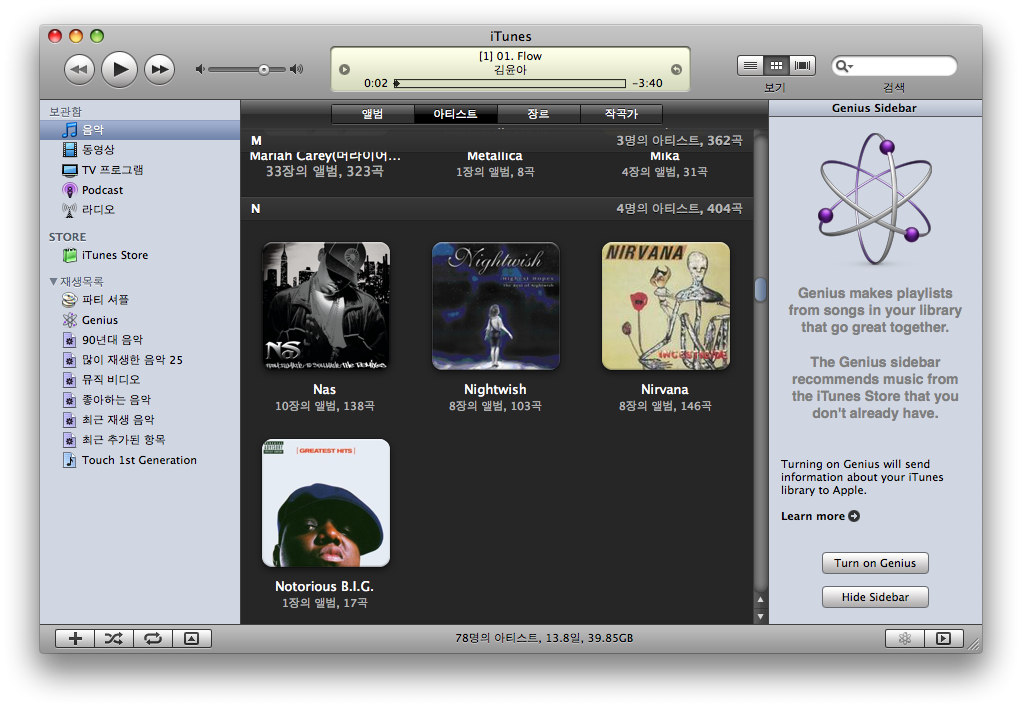Toggle shuffle mode
The height and width of the screenshot is (708, 1022).
114,638
